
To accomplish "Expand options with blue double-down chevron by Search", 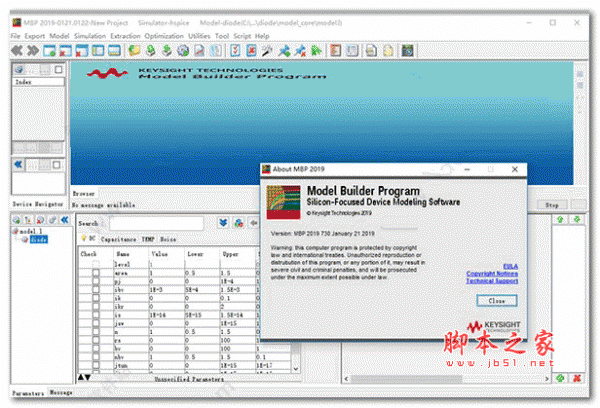I will [223, 223].
